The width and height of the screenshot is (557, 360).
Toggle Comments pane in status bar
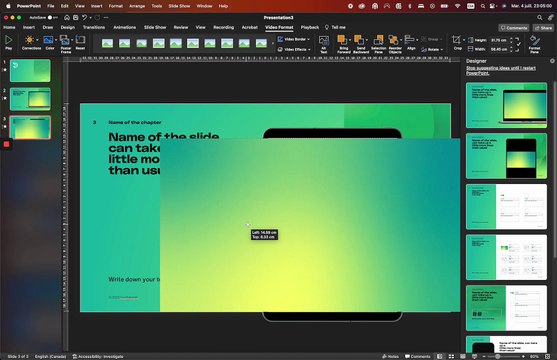pyautogui.click(x=418, y=356)
